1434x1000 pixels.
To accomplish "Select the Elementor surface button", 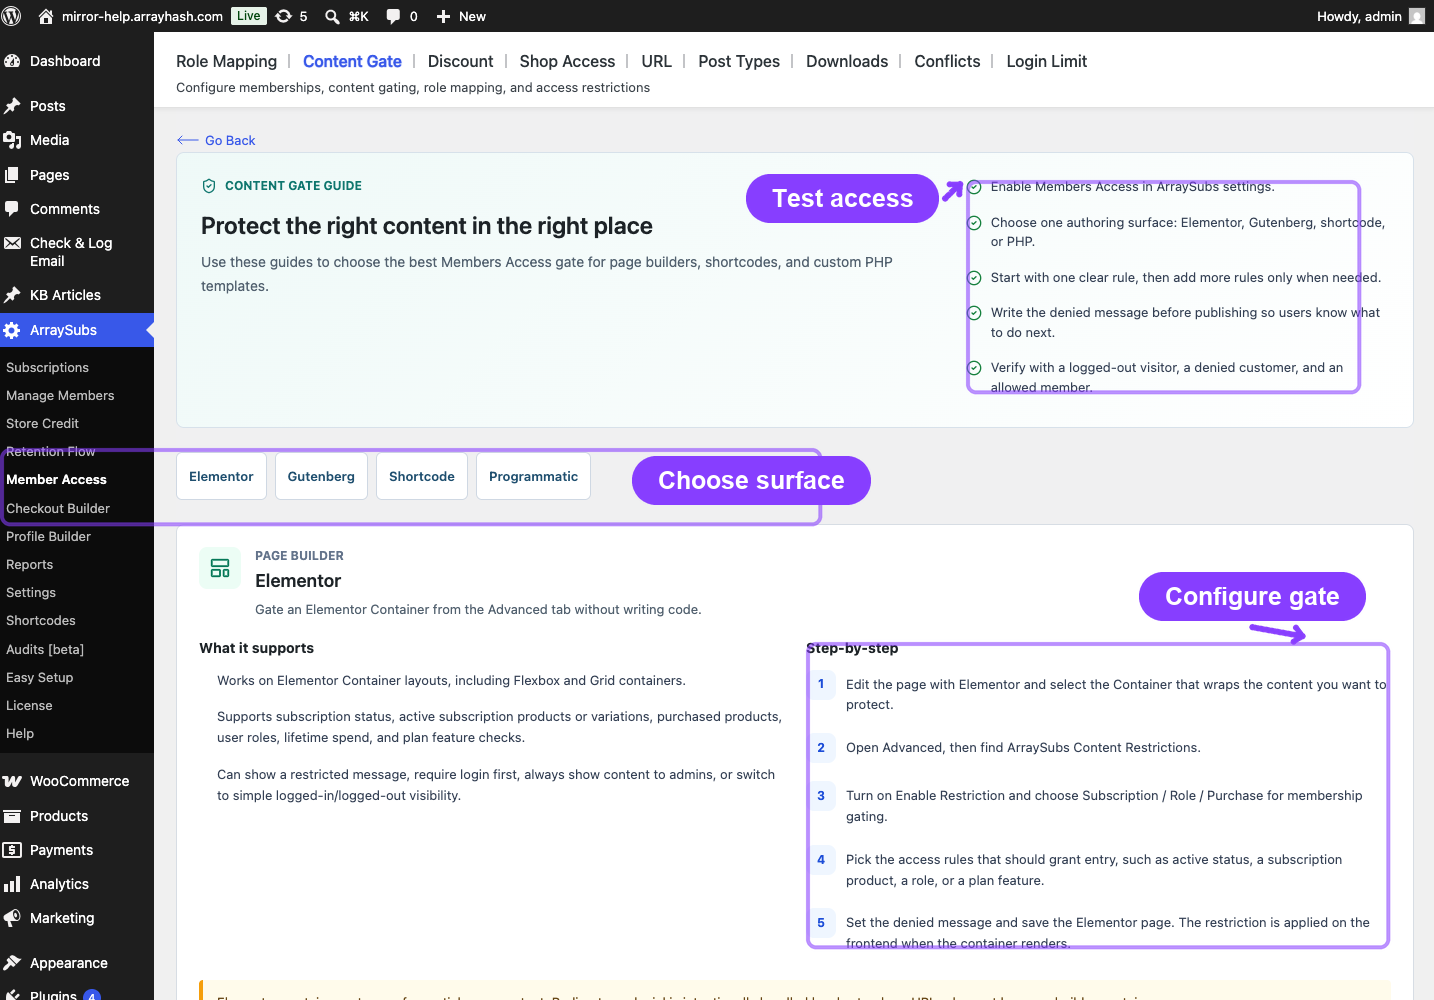I will point(221,476).
